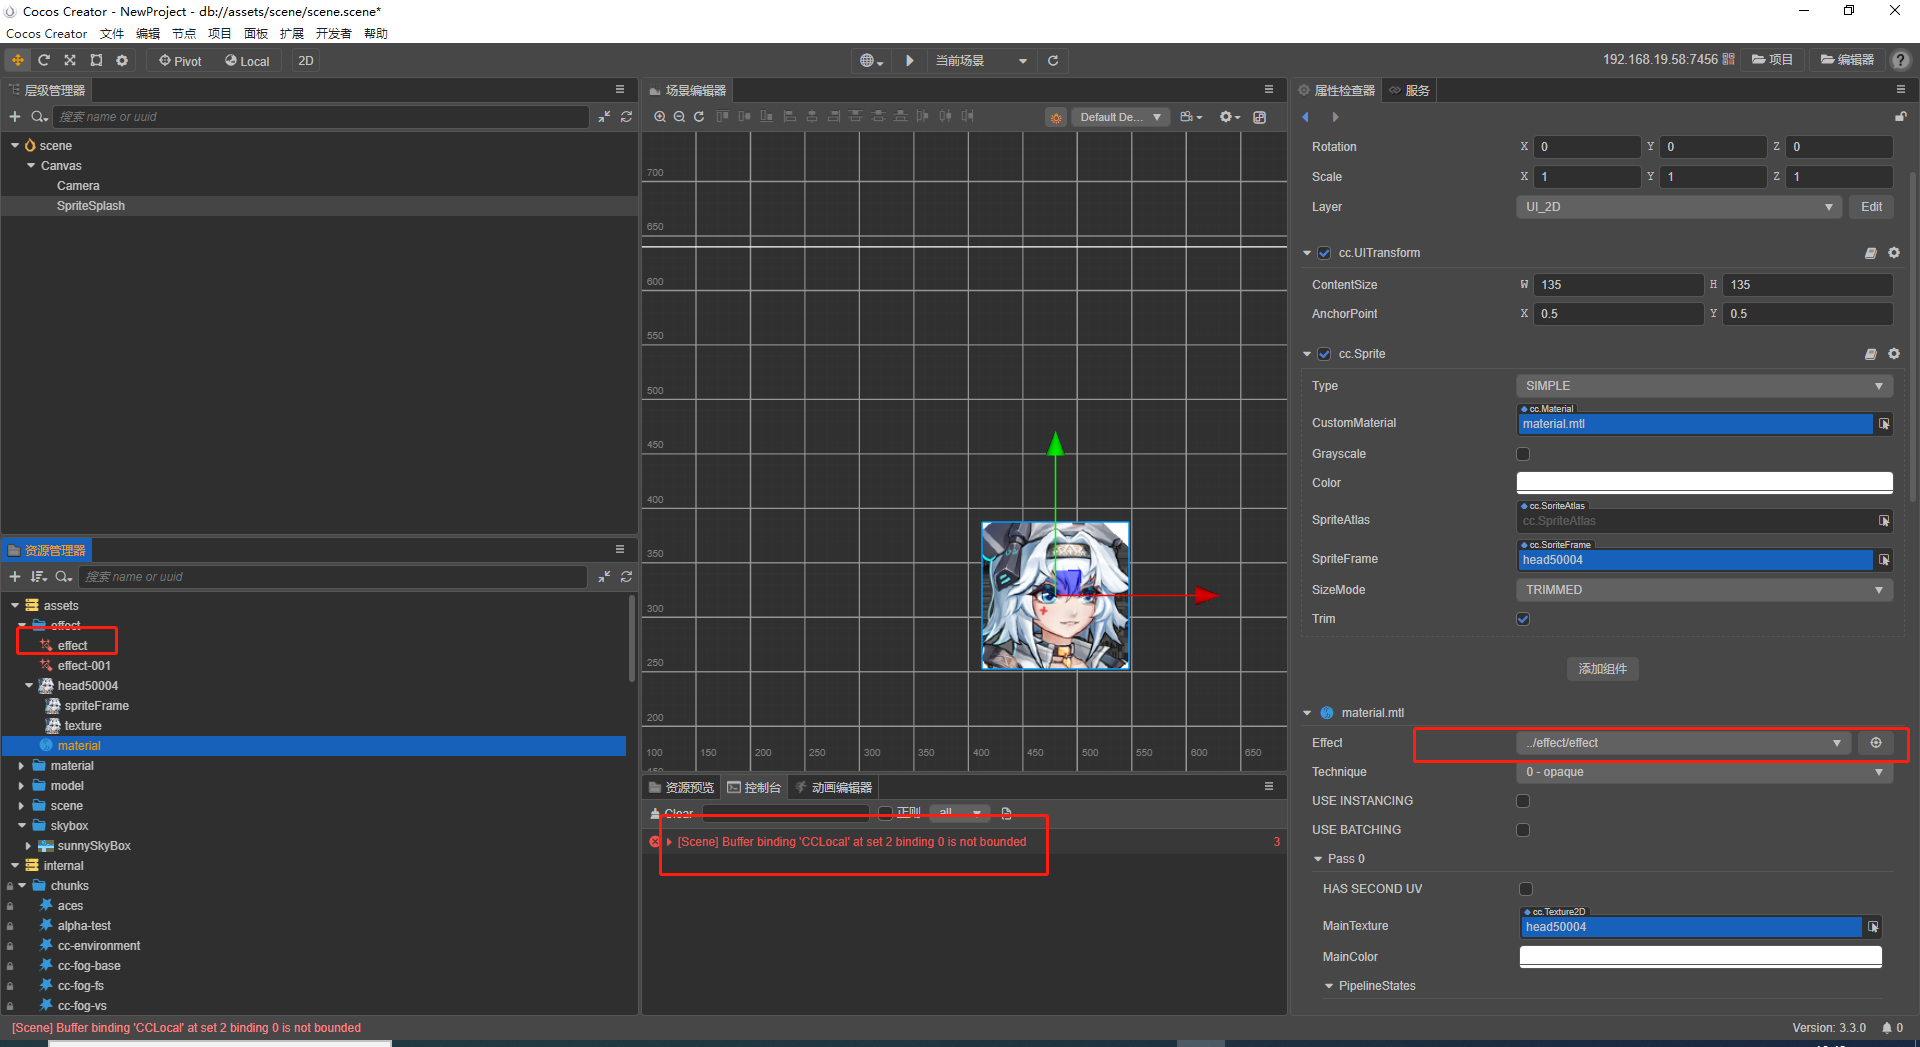This screenshot has height=1047, width=1920.
Task: Open cc.UITransform component help icon
Action: (1871, 253)
